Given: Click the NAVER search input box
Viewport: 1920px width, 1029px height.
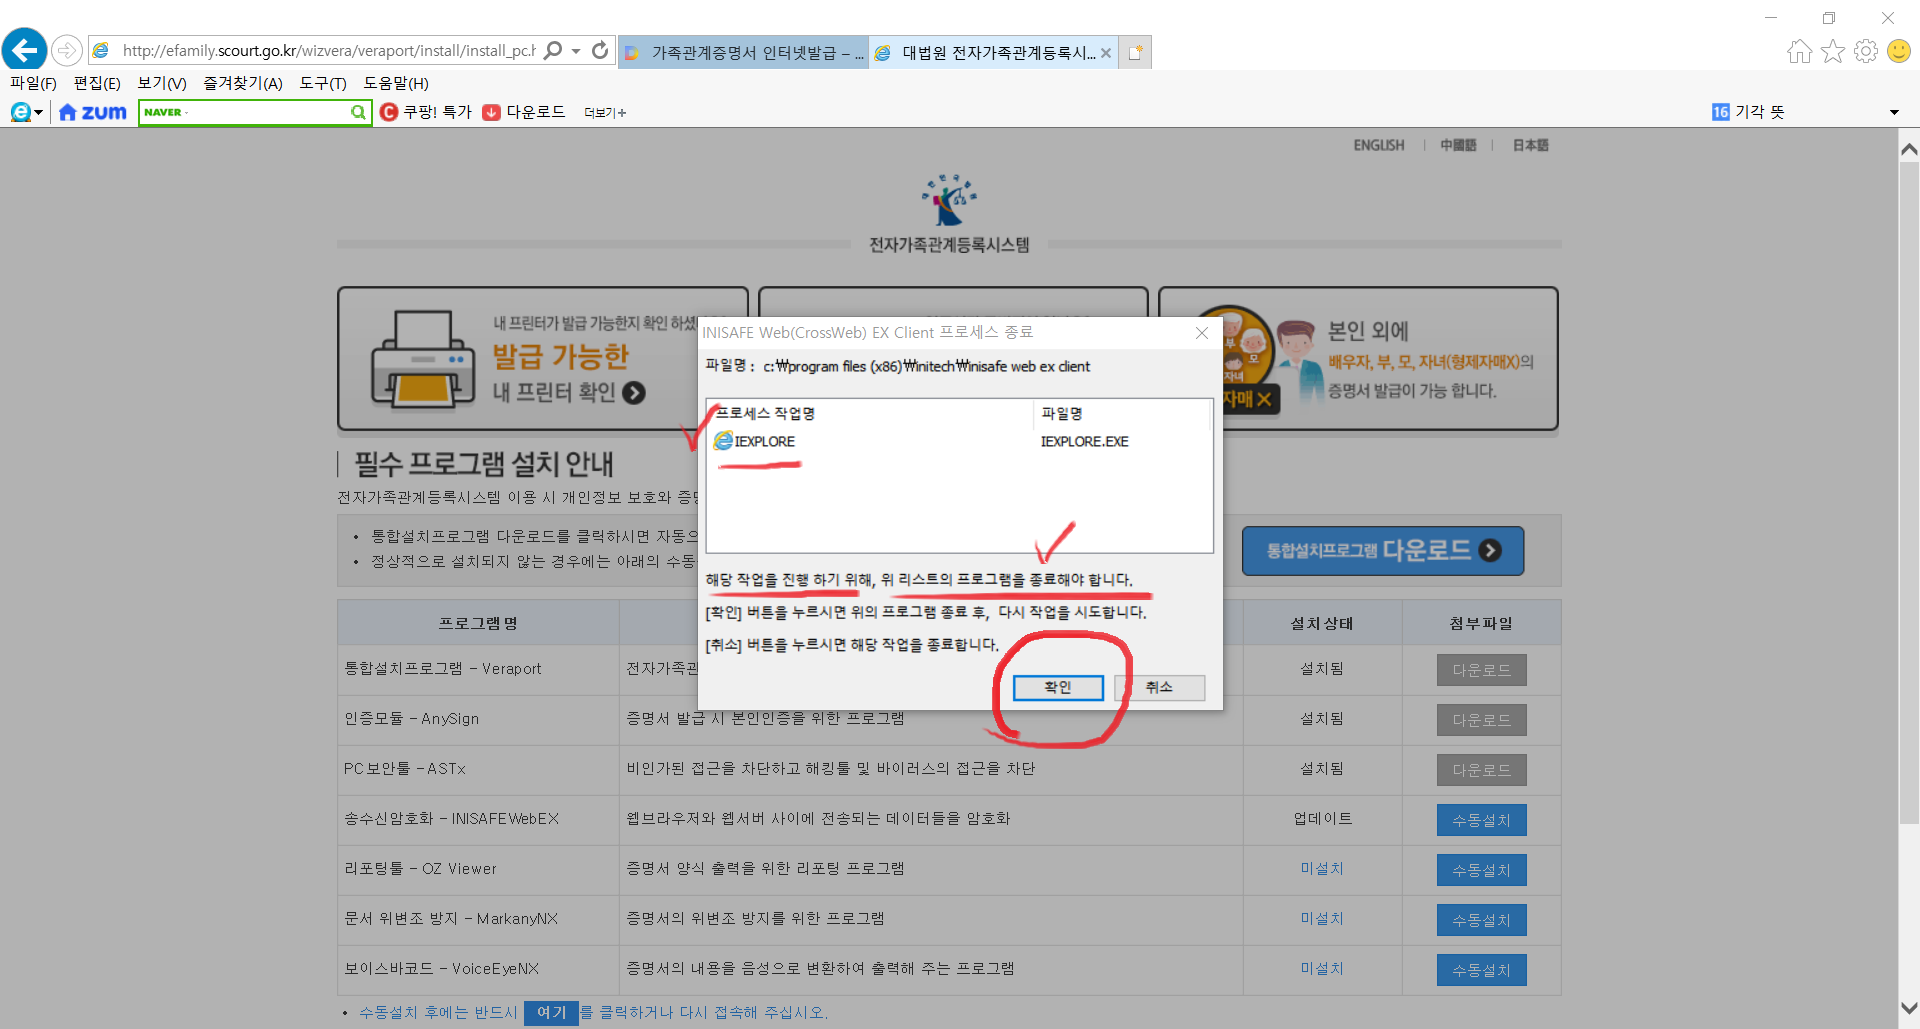Looking at the screenshot, I should pyautogui.click(x=245, y=112).
